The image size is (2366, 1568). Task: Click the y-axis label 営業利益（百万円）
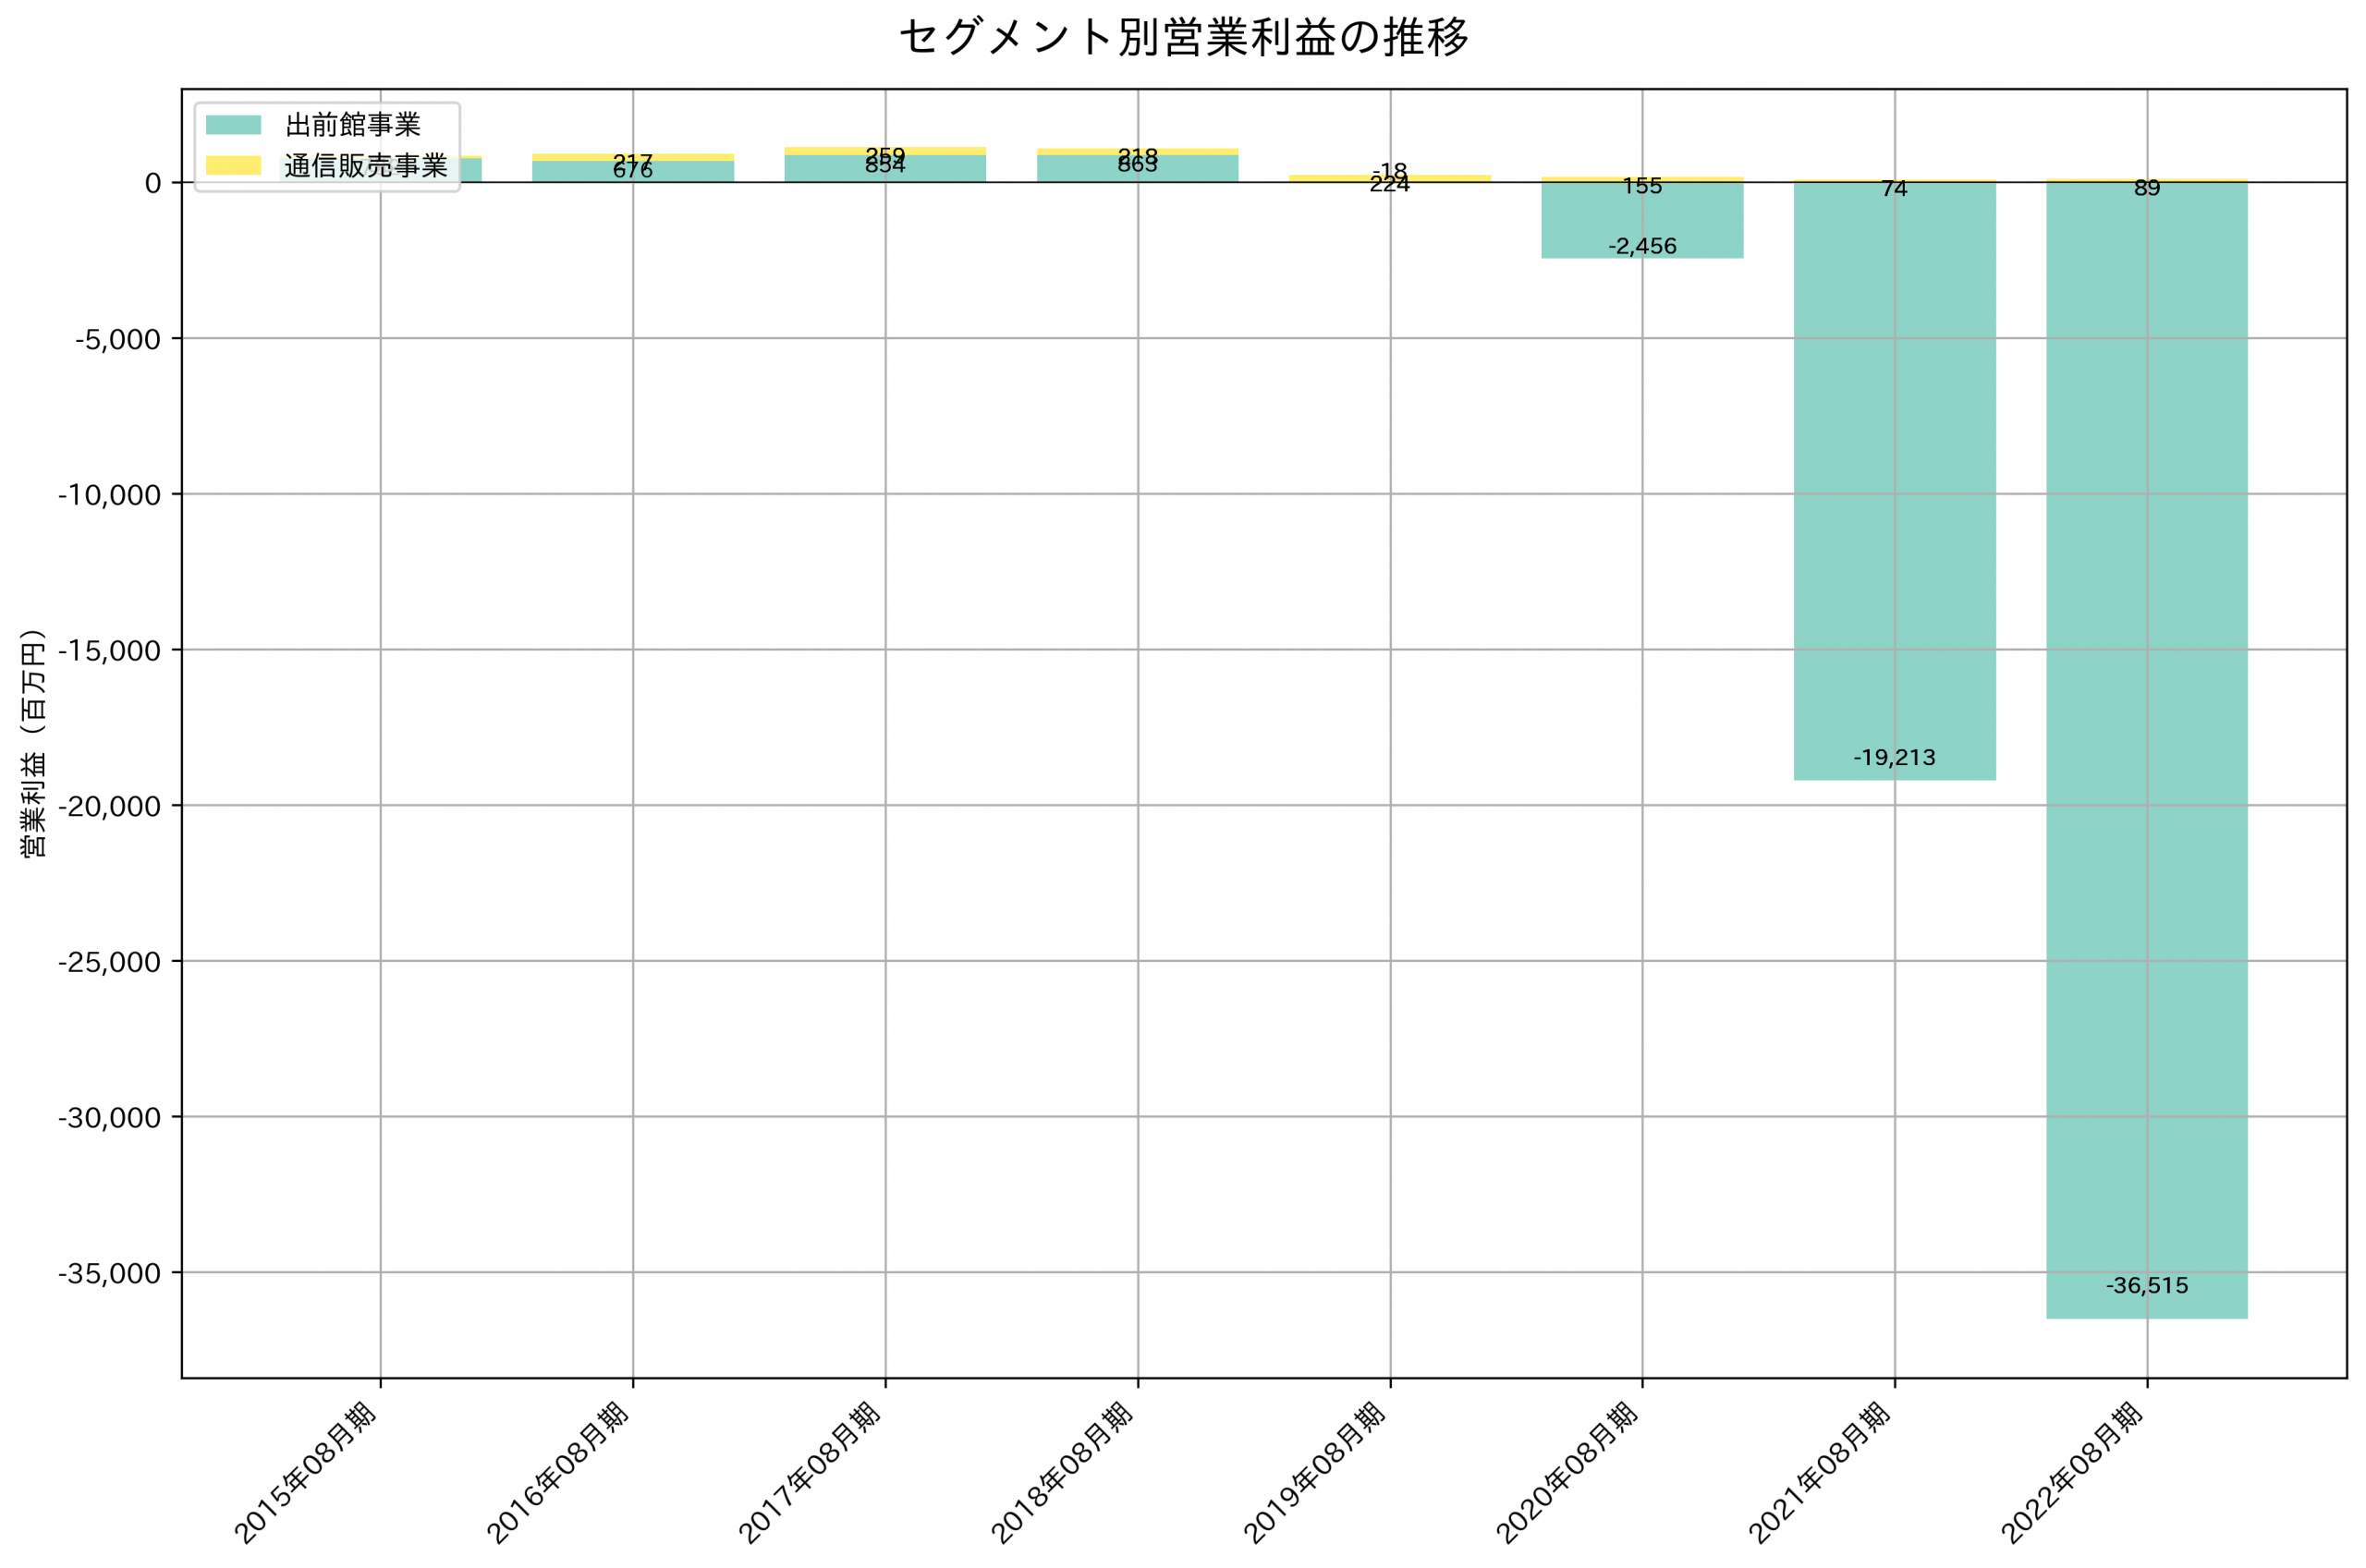coord(33,742)
